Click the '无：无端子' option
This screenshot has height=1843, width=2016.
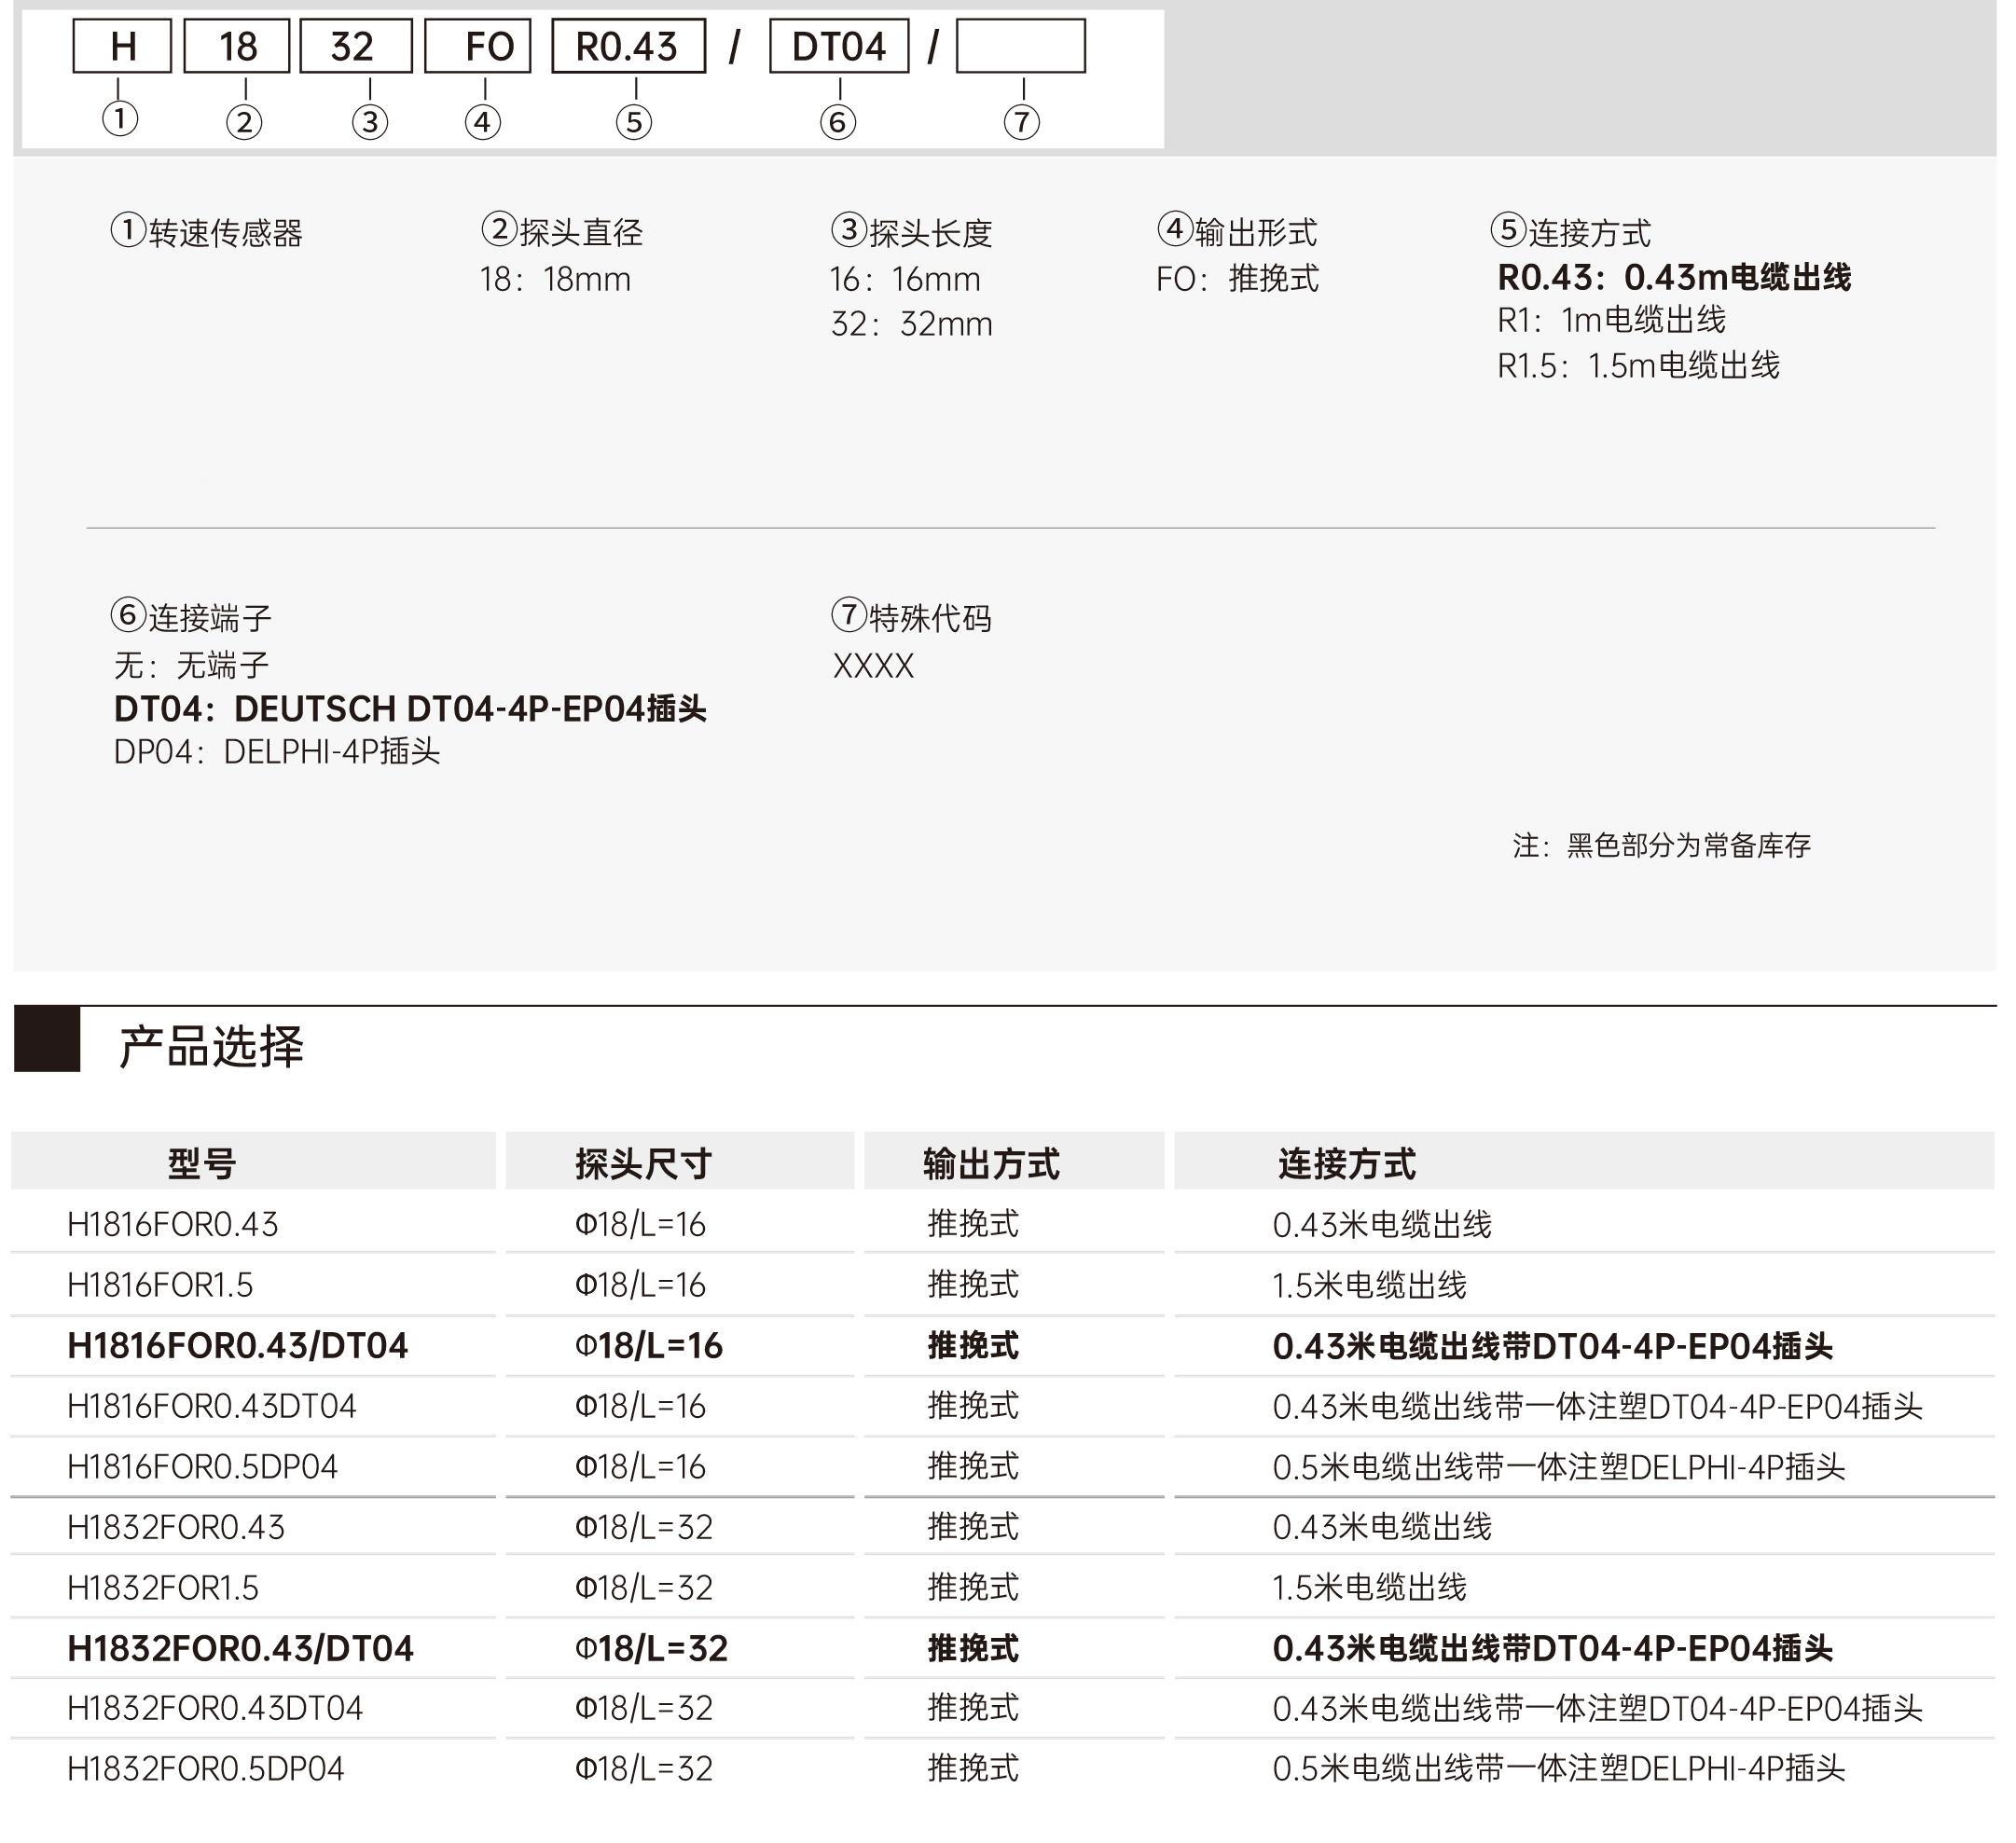pyautogui.click(x=192, y=665)
